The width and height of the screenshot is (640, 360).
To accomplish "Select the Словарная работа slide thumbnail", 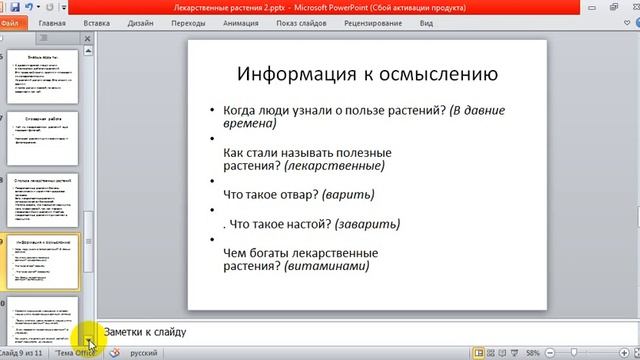I will tap(42, 138).
